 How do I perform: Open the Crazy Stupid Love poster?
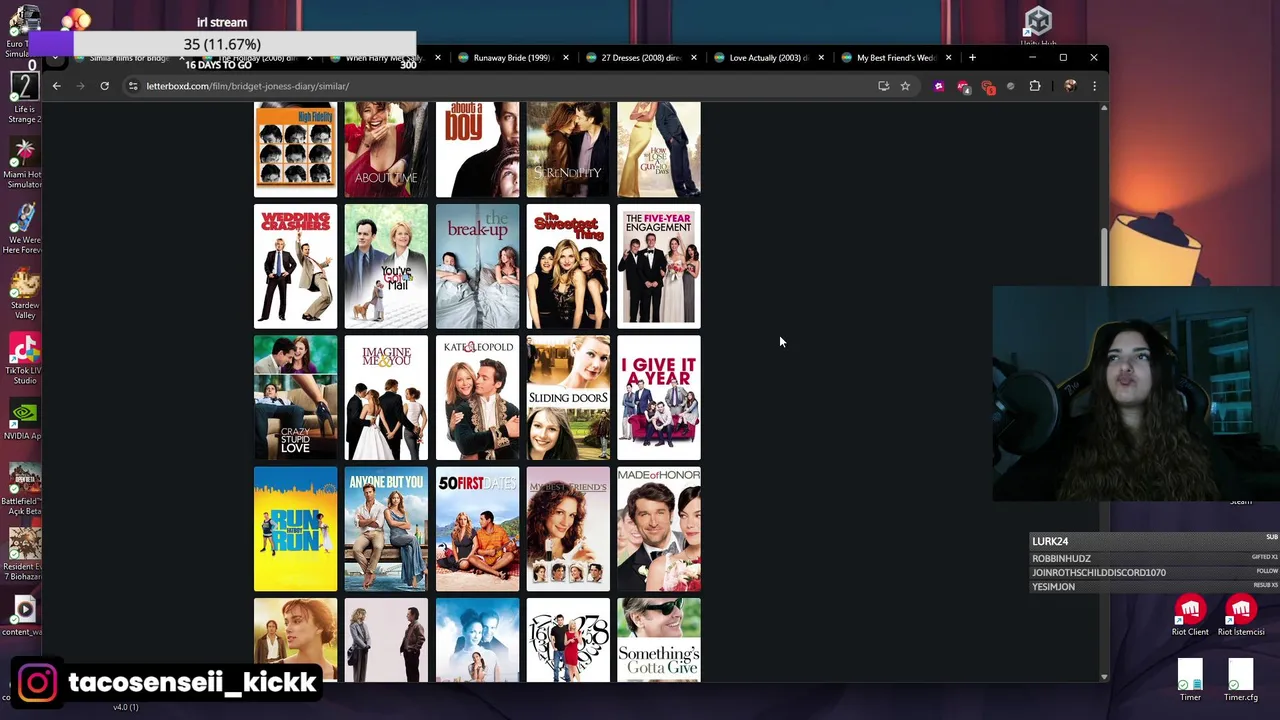tap(295, 397)
